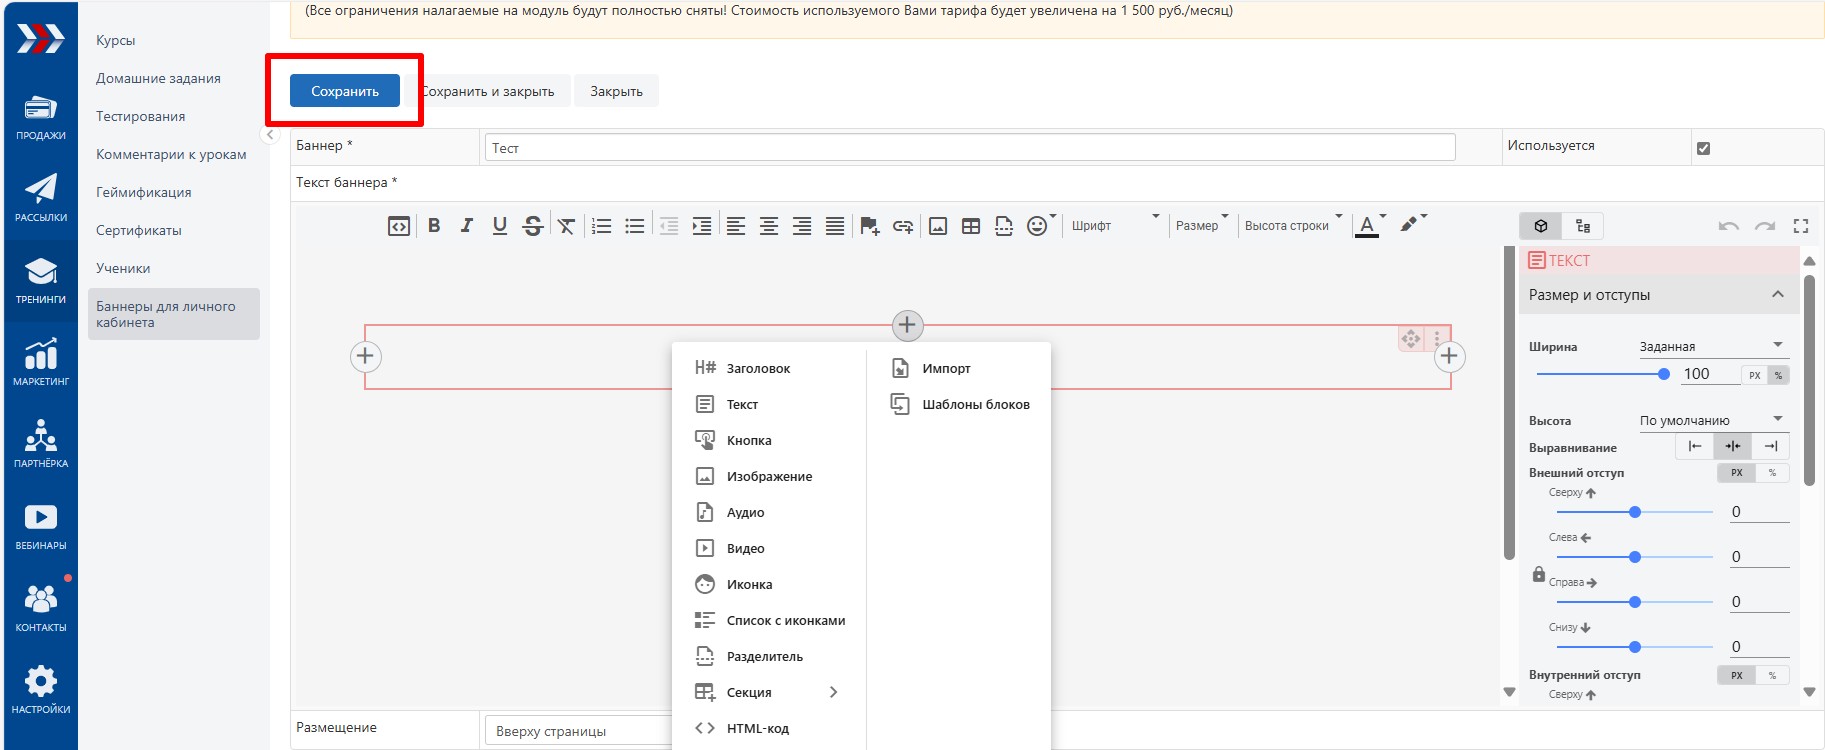Open Домашние задания in the side menu
Image resolution: width=1825 pixels, height=750 pixels.
click(158, 78)
